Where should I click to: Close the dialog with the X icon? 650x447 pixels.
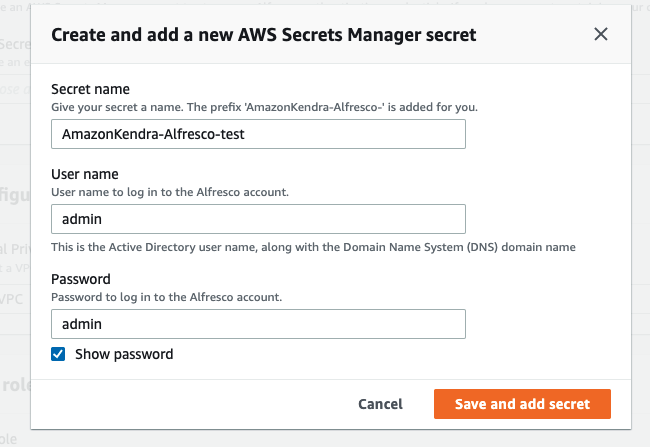(601, 35)
